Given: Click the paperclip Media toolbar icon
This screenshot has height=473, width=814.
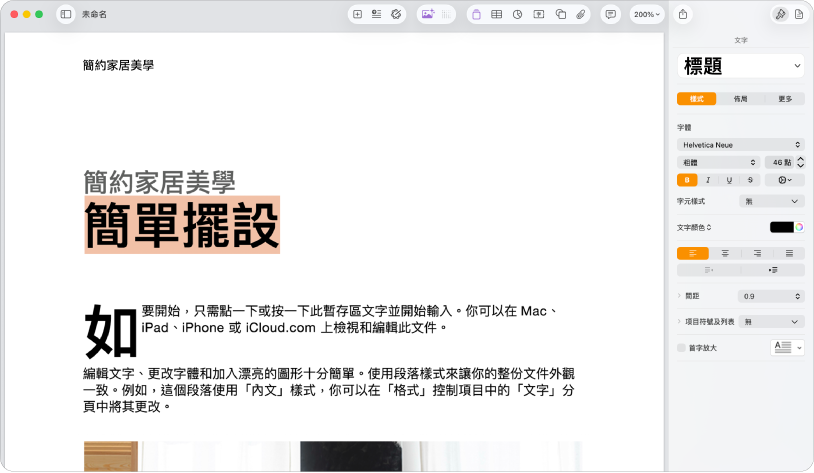Looking at the screenshot, I should click(x=581, y=15).
